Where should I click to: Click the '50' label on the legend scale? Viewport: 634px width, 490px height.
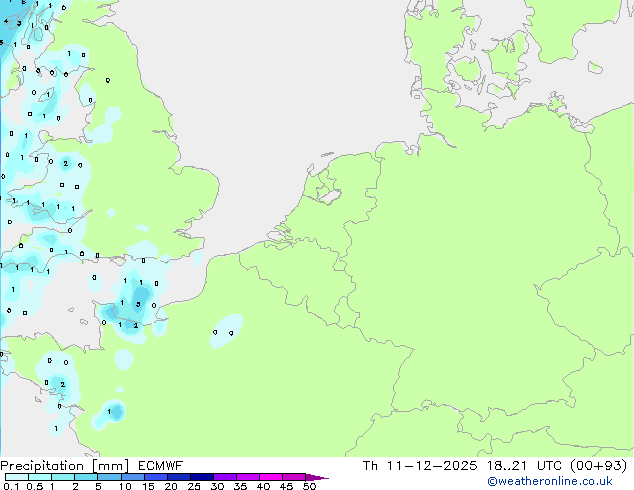tap(309, 487)
